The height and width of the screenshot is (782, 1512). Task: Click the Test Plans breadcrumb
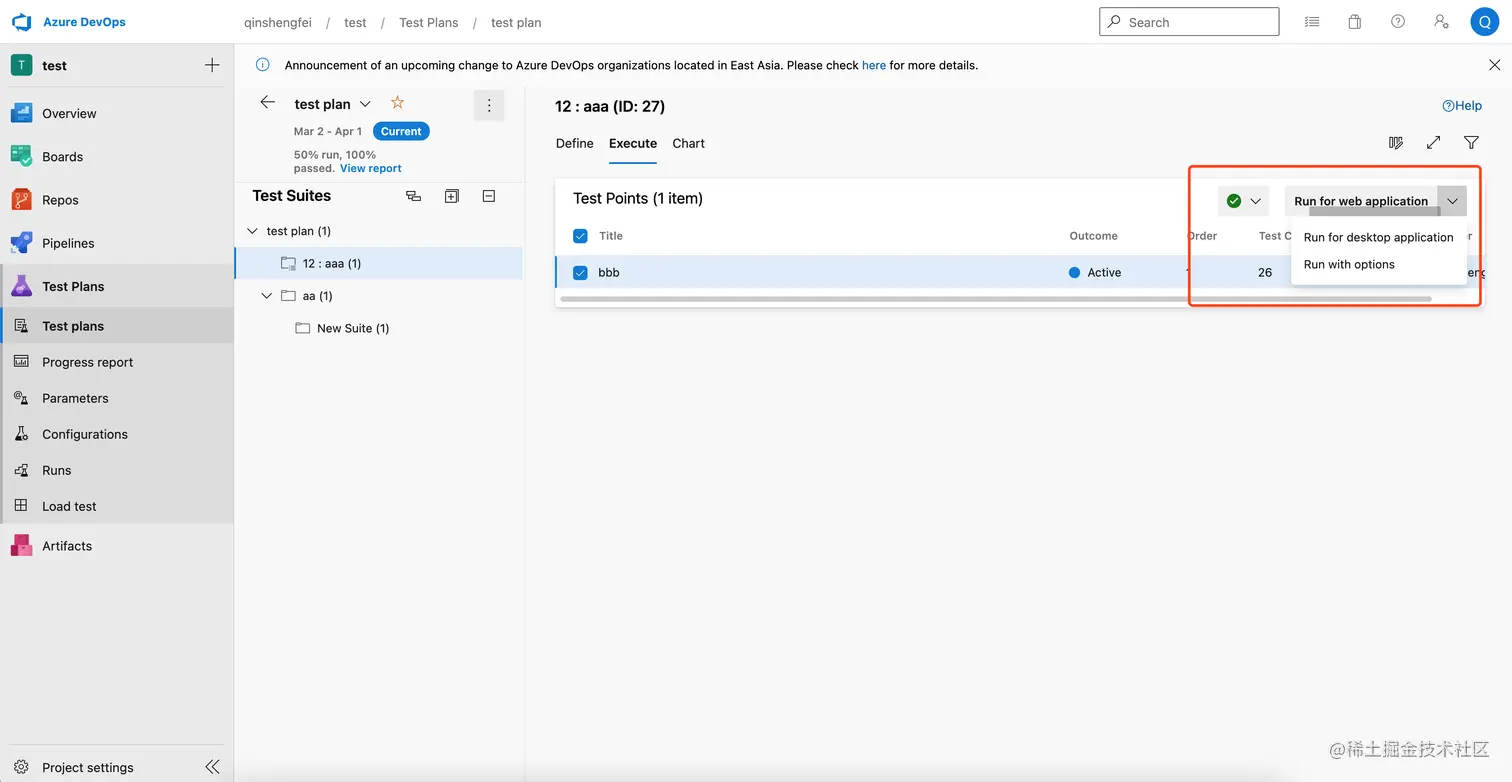(x=429, y=22)
